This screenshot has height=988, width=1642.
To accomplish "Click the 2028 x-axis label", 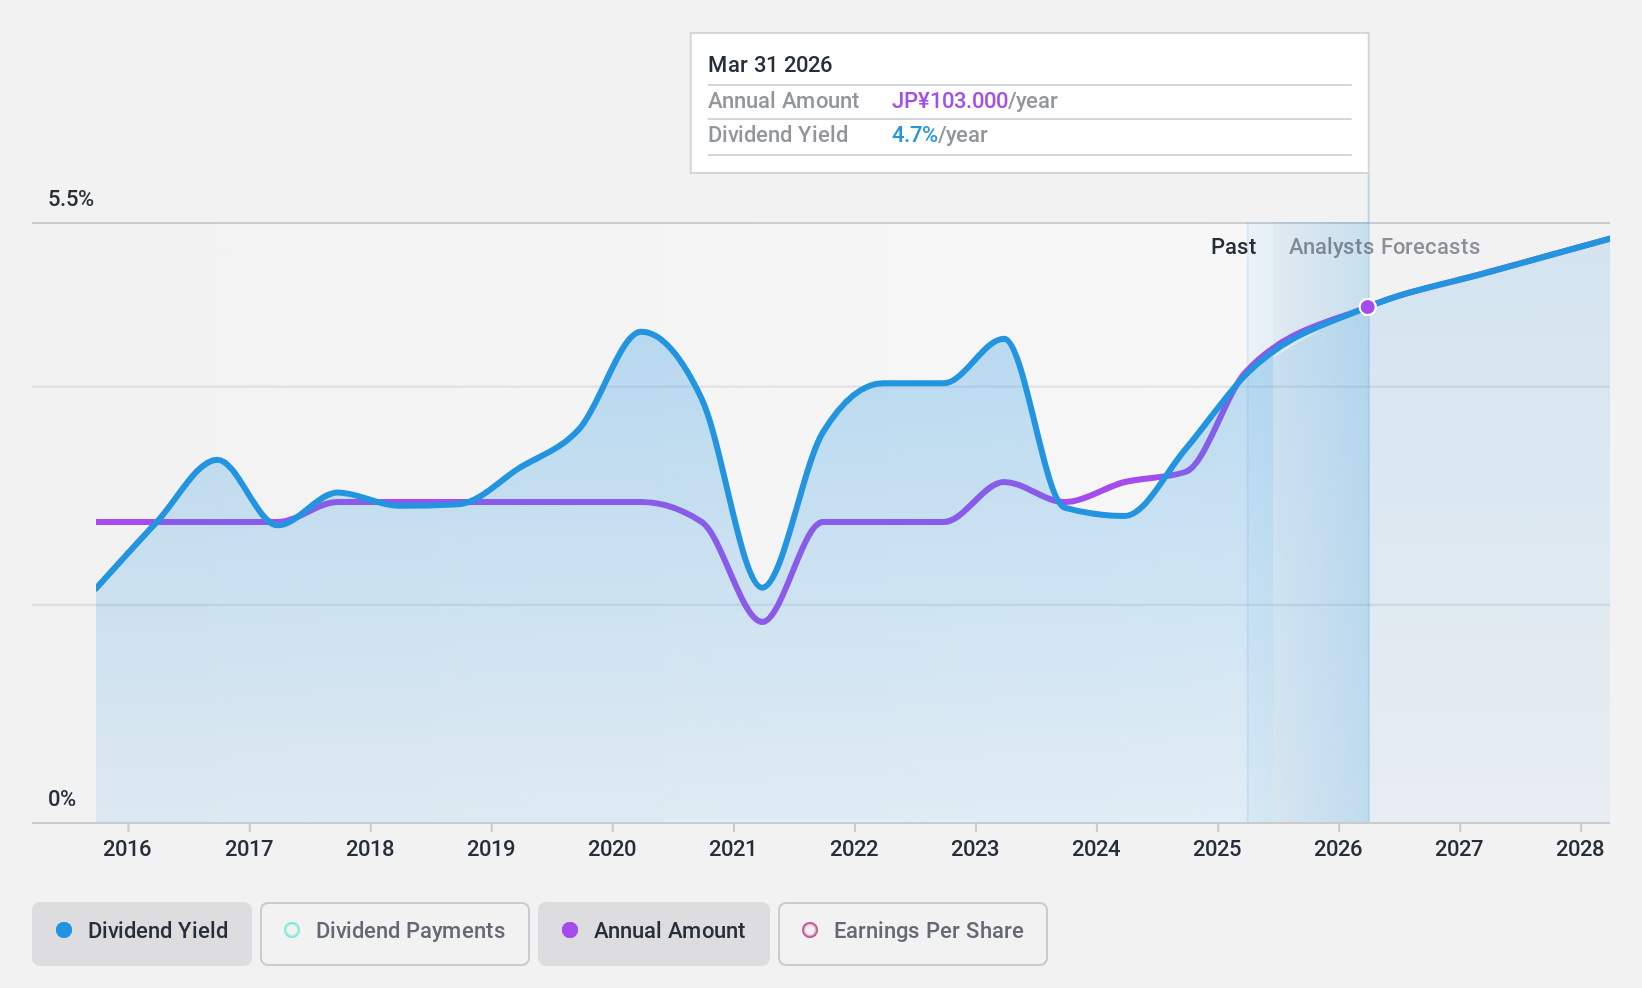I will [1580, 849].
